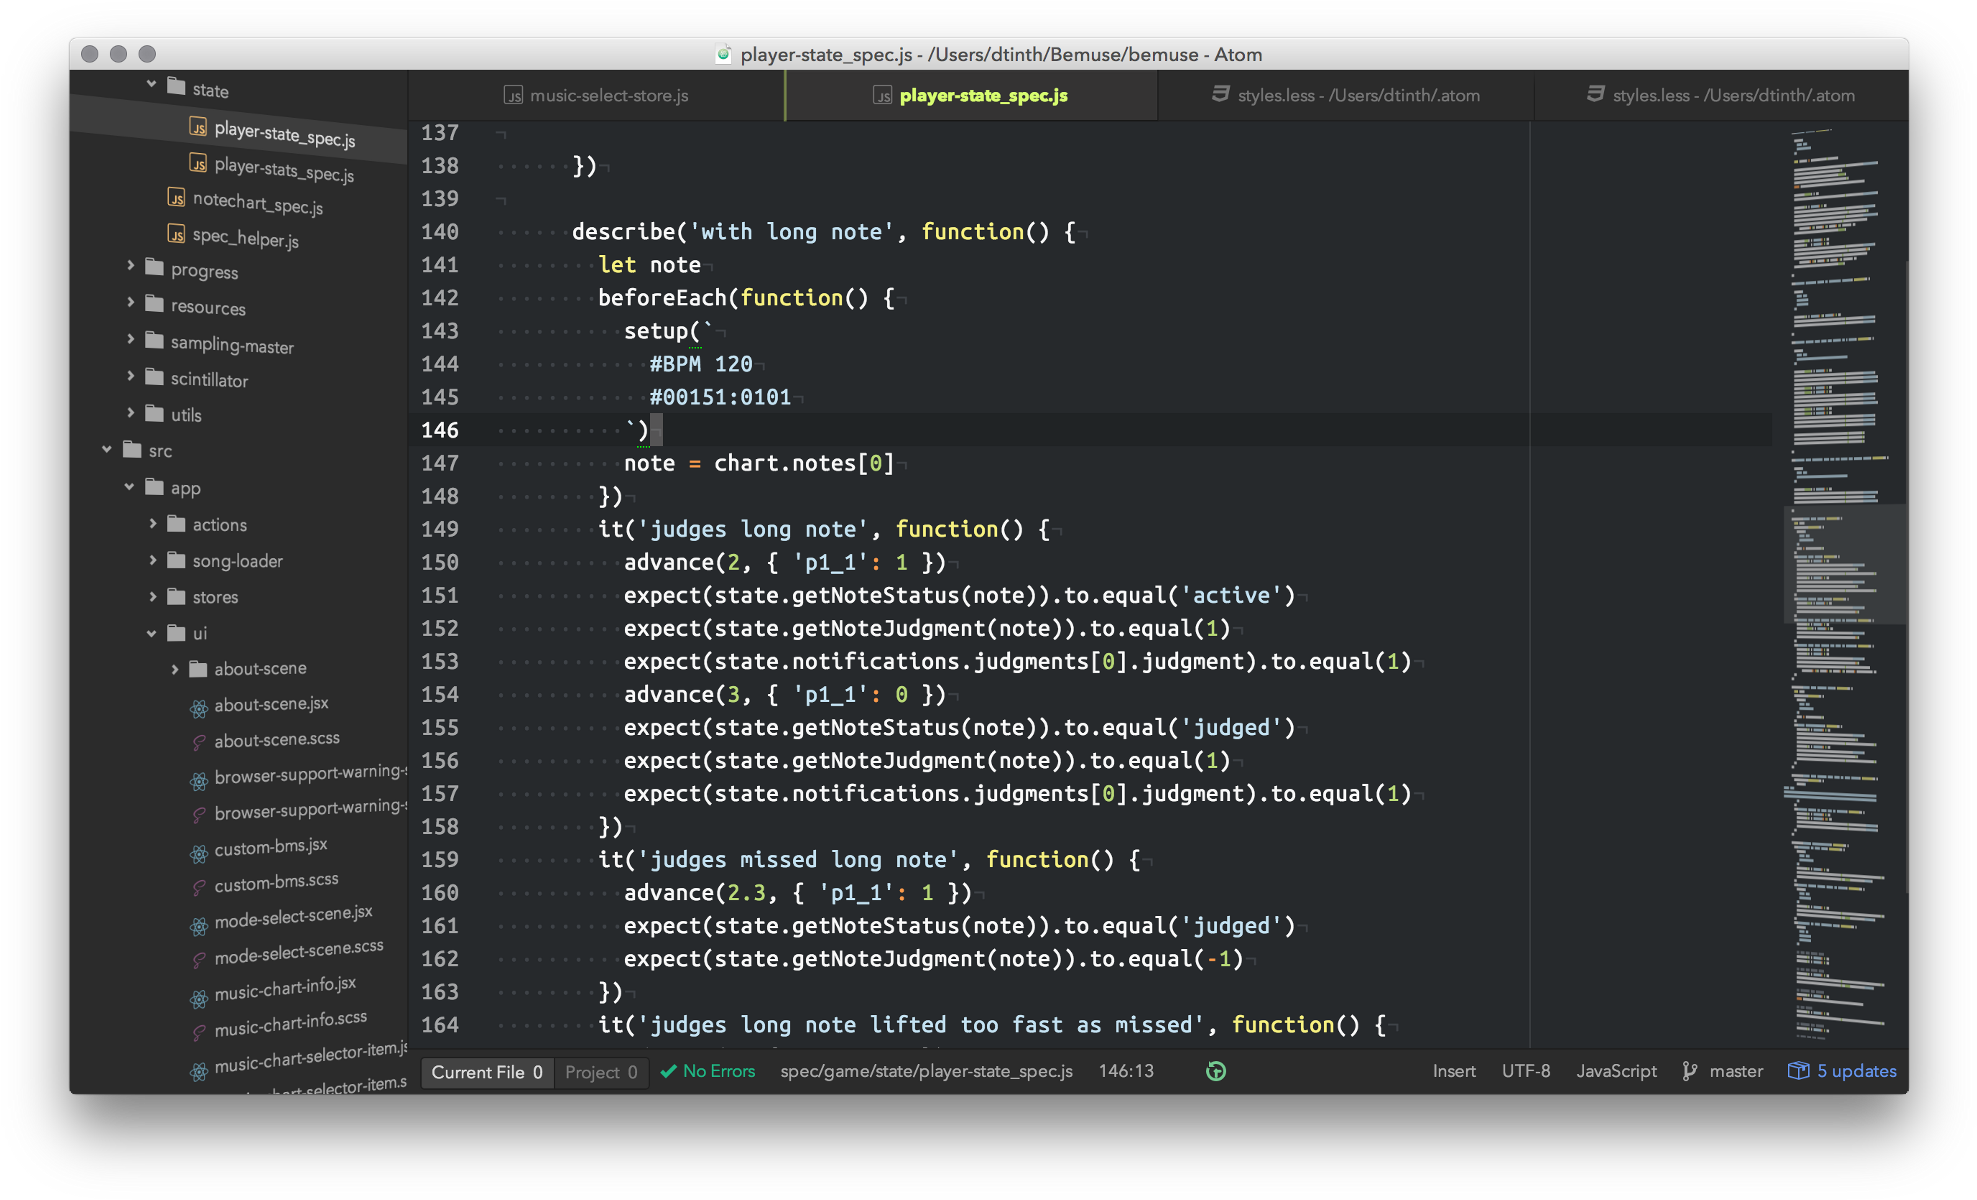Click the progress folder icon
This screenshot has width=1977, height=1200.
click(155, 267)
